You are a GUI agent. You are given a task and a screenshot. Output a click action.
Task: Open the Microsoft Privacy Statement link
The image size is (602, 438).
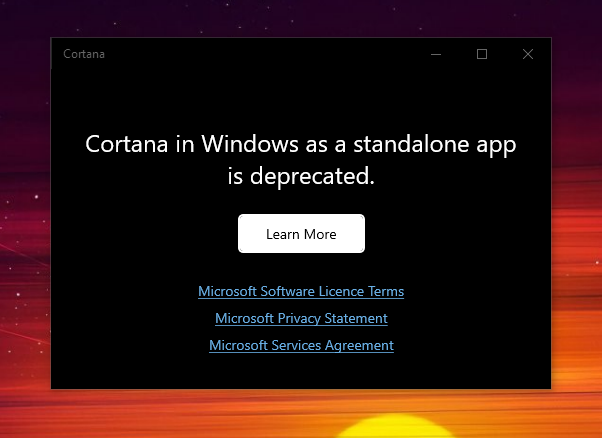click(301, 318)
